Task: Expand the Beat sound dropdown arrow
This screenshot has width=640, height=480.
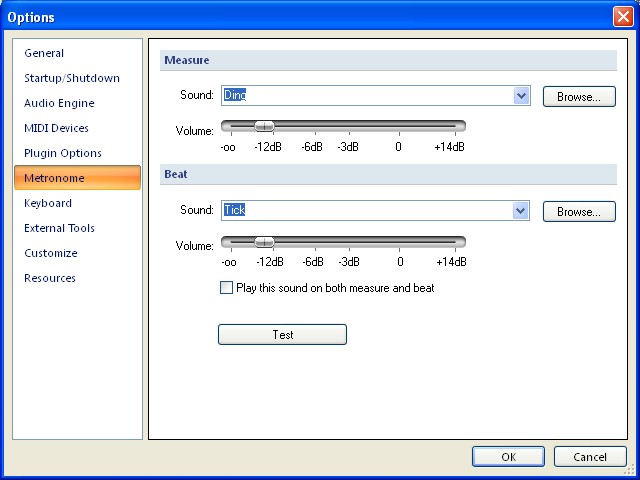Action: 520,211
